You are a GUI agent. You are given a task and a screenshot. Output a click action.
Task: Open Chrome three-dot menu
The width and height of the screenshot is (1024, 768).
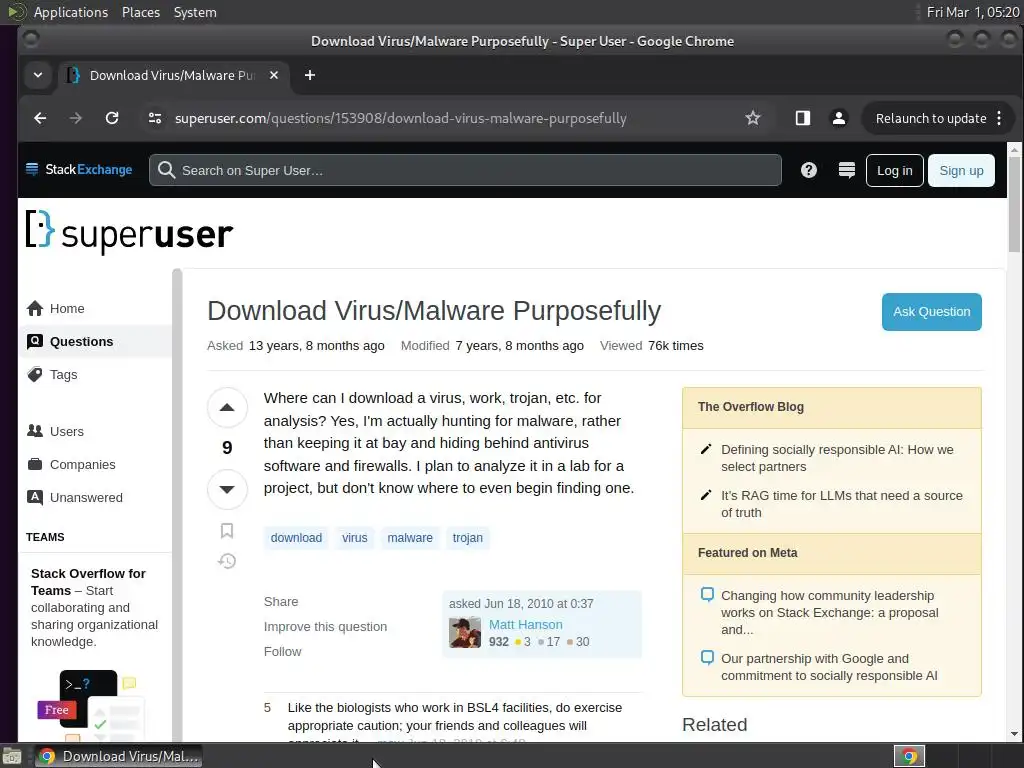coord(999,118)
